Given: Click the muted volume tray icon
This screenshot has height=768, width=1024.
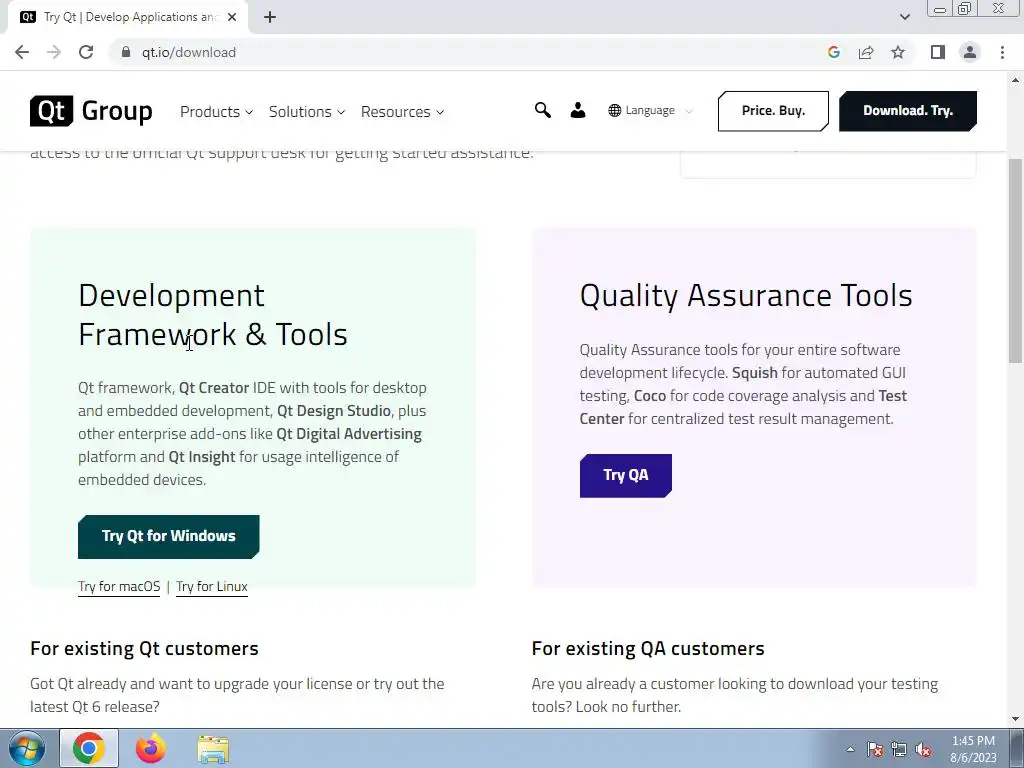Looking at the screenshot, I should [x=923, y=749].
